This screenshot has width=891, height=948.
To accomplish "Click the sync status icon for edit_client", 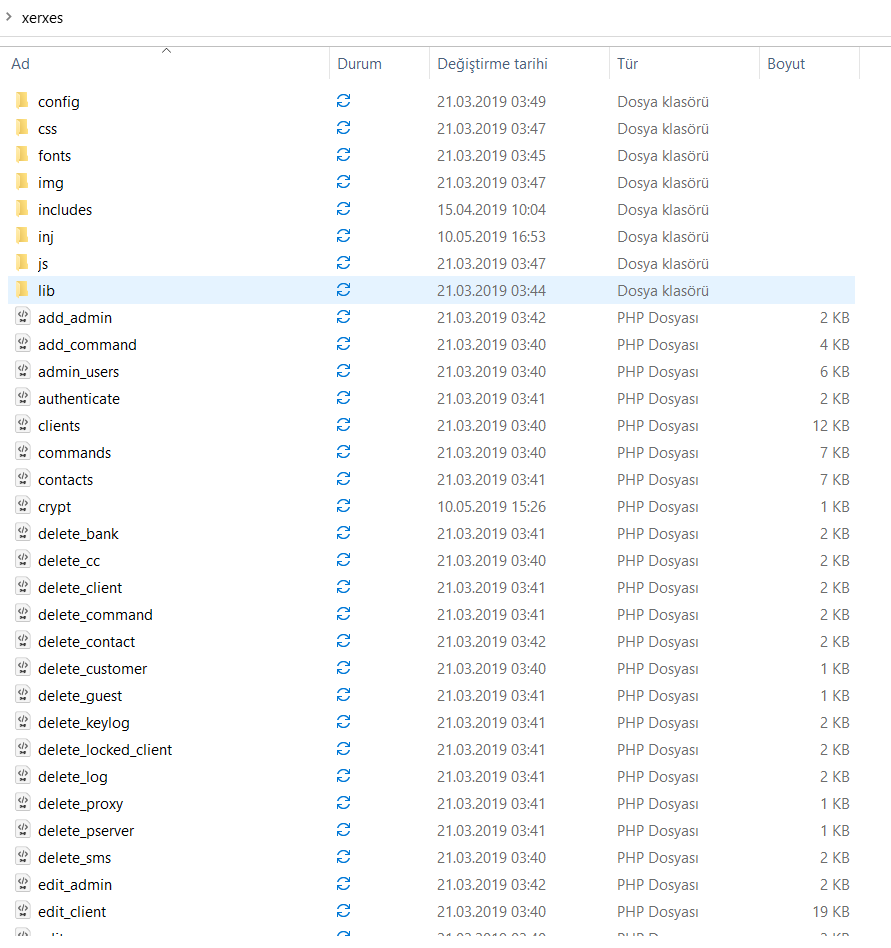I will click(x=343, y=911).
